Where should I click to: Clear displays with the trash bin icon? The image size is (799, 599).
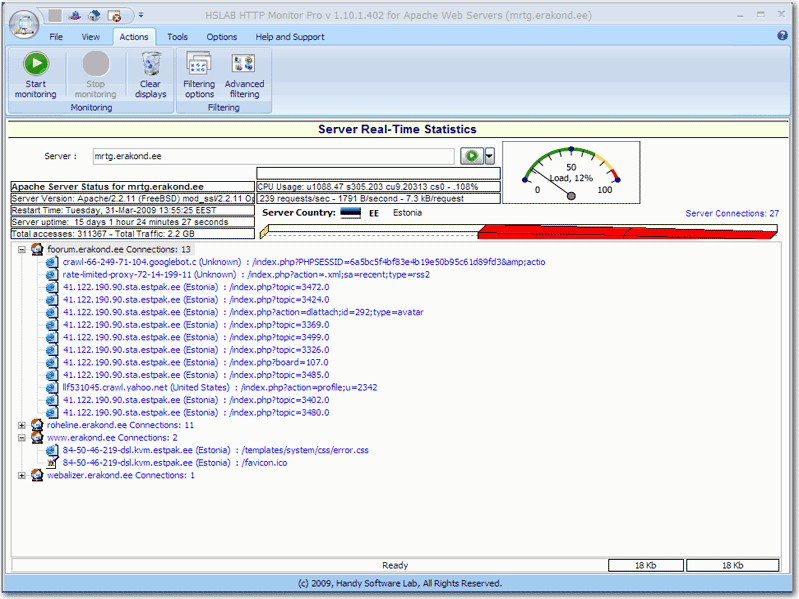(150, 75)
